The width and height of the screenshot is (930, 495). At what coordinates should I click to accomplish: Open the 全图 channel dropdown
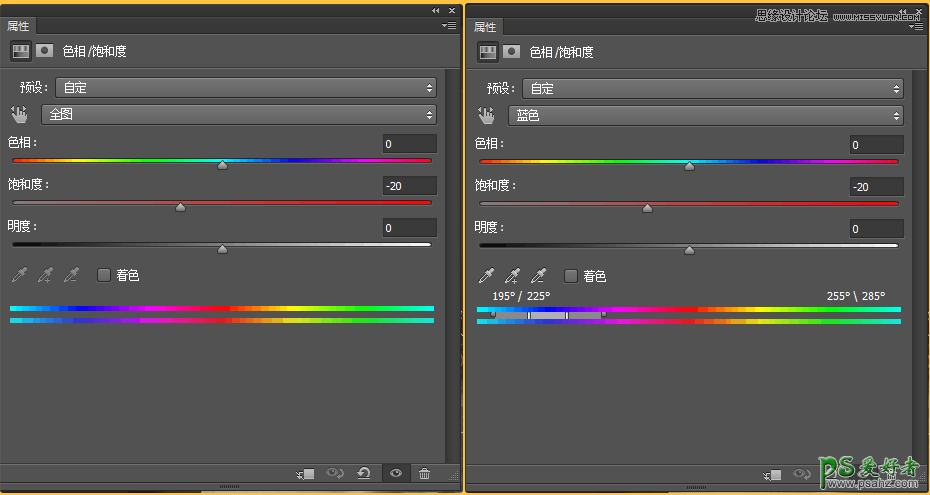(238, 114)
